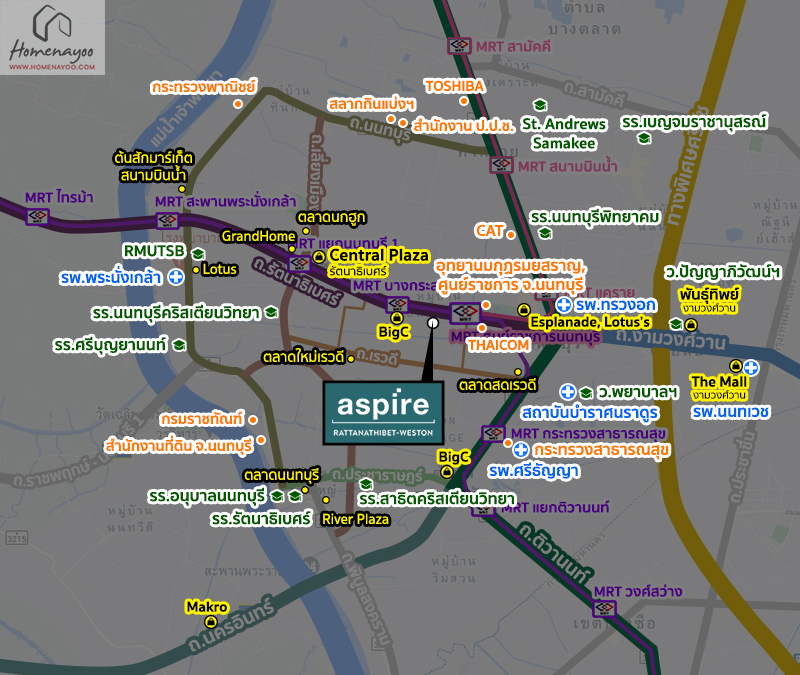Click the MRT สามัคคี station icon
This screenshot has height=675, width=800.
[x=459, y=46]
